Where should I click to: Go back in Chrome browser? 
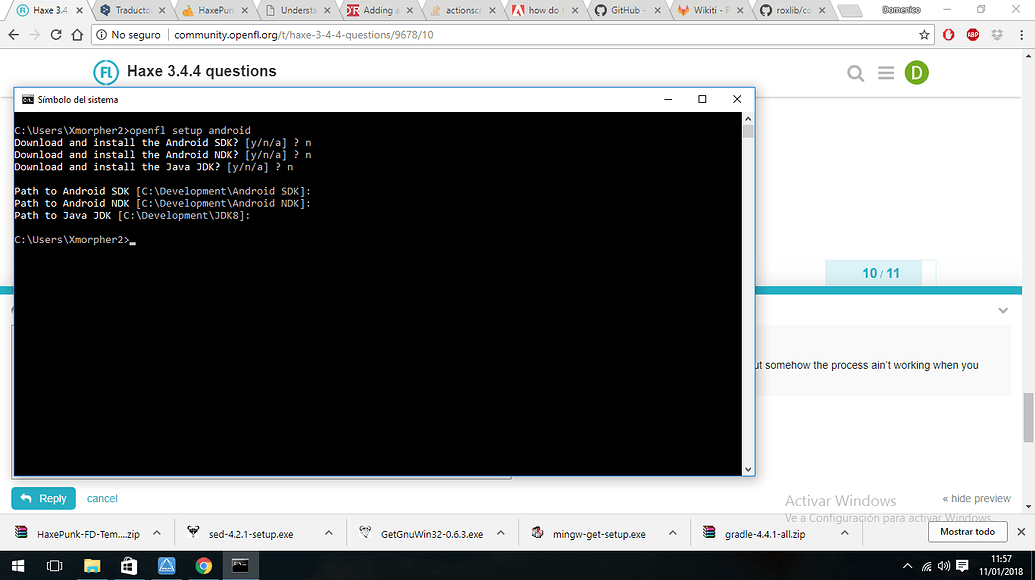14,35
